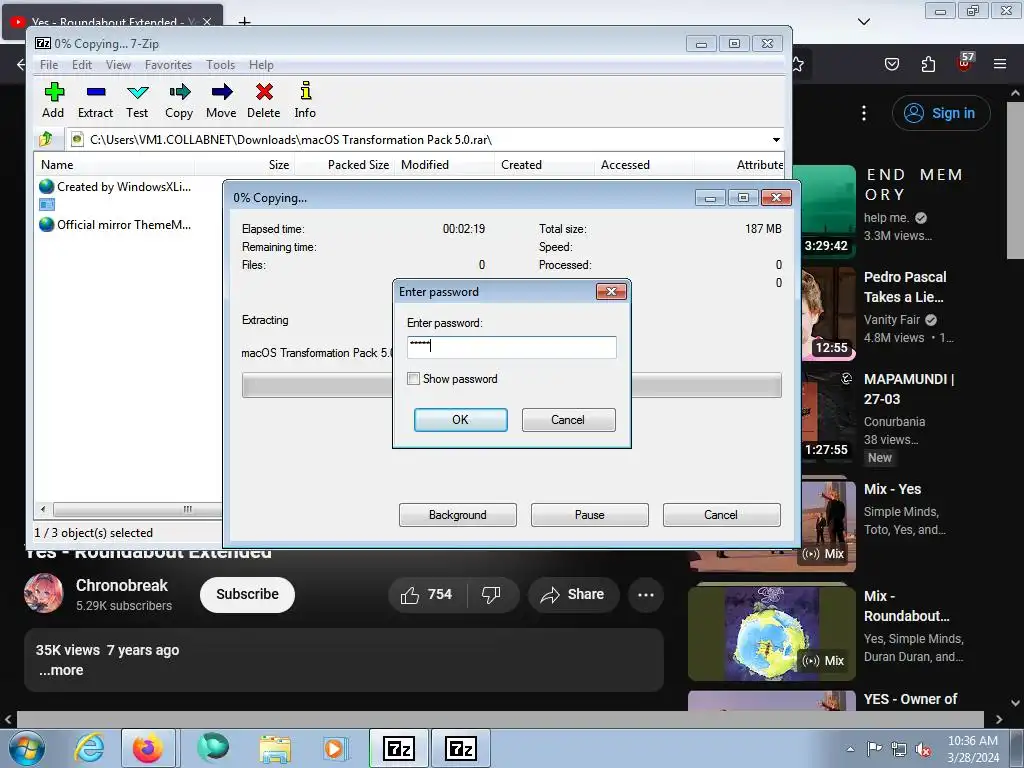This screenshot has height=768, width=1024.
Task: Click inside the Enter password field
Action: click(511, 347)
